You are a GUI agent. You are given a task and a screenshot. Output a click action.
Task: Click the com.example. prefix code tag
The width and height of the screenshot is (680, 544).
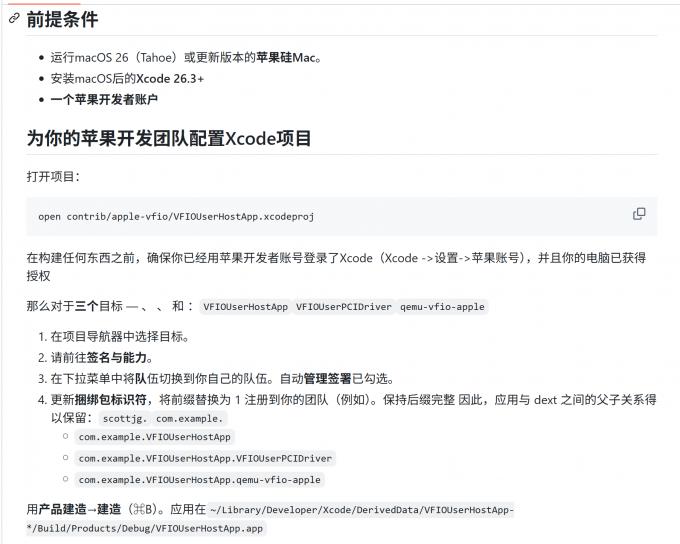coord(190,419)
